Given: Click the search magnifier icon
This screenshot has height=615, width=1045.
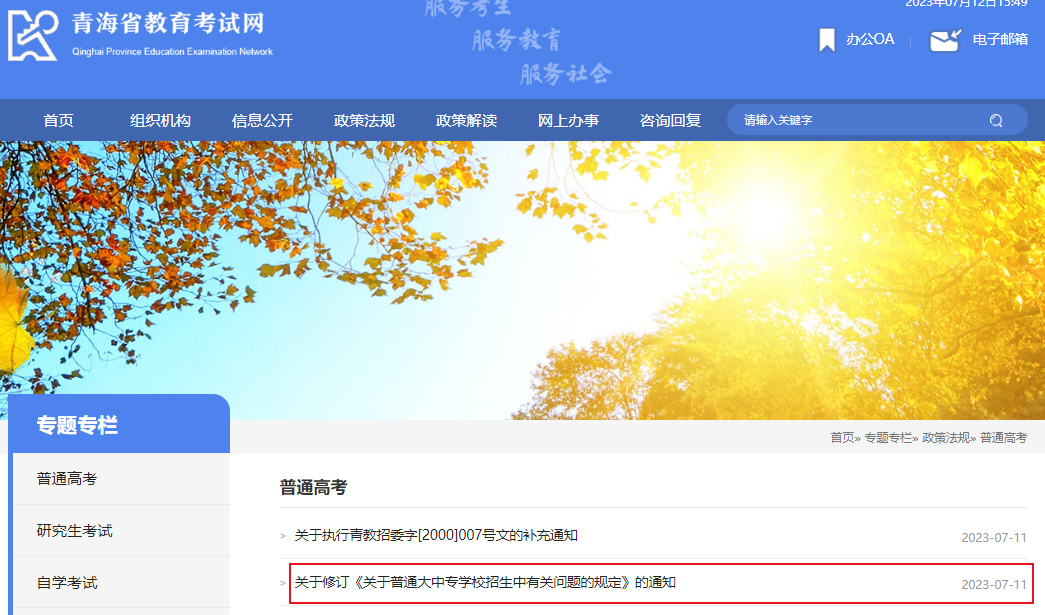Looking at the screenshot, I should point(995,119).
